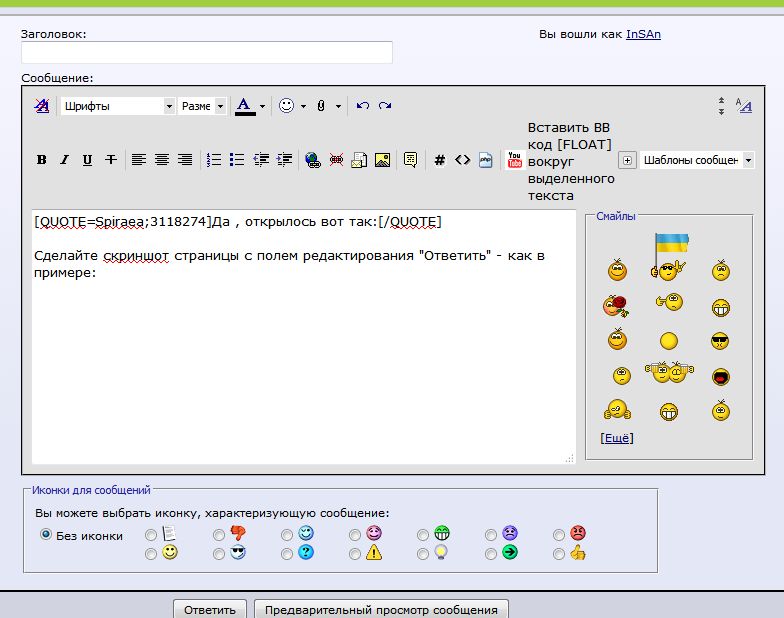Screen dimensions: 784x618
Task: Insert the plain yellow circle smiley
Action: coord(668,341)
